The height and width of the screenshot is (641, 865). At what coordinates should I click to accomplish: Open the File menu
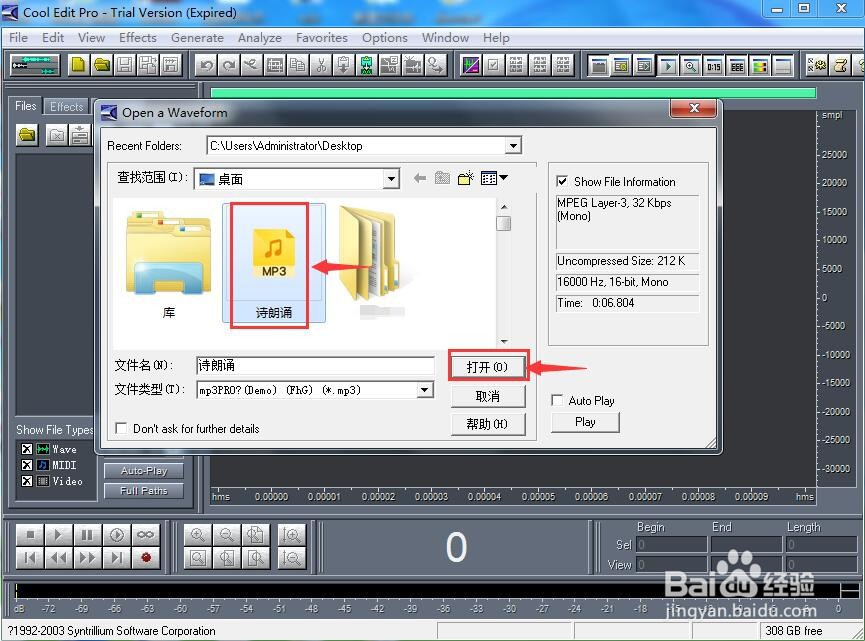click(x=18, y=38)
